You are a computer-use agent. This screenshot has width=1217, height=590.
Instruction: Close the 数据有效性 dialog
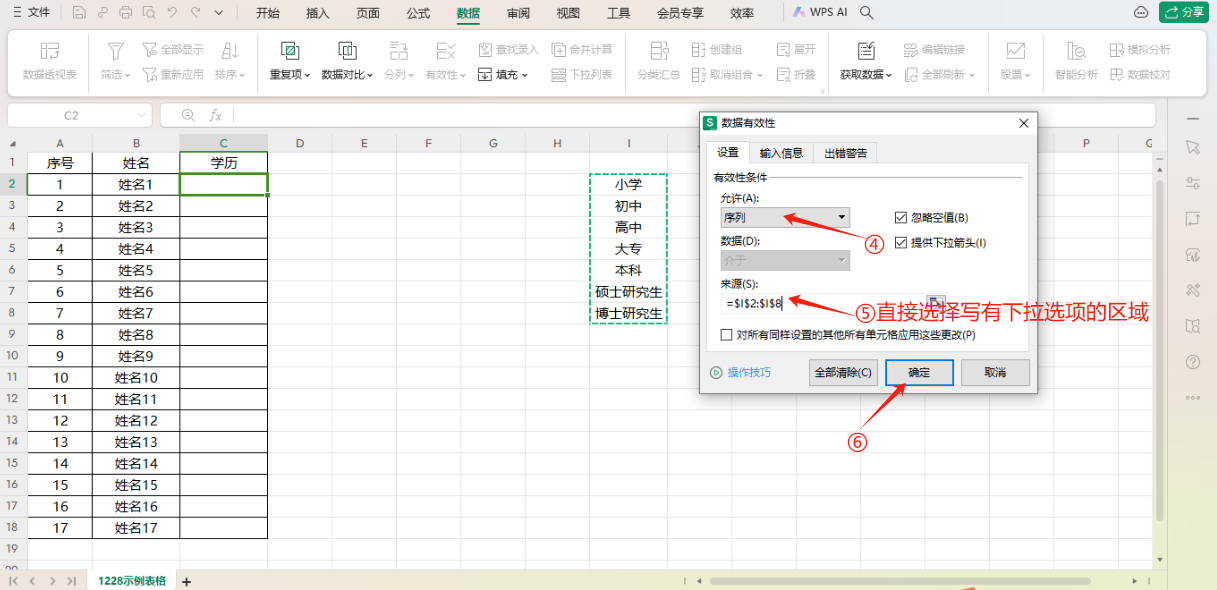click(x=1023, y=123)
